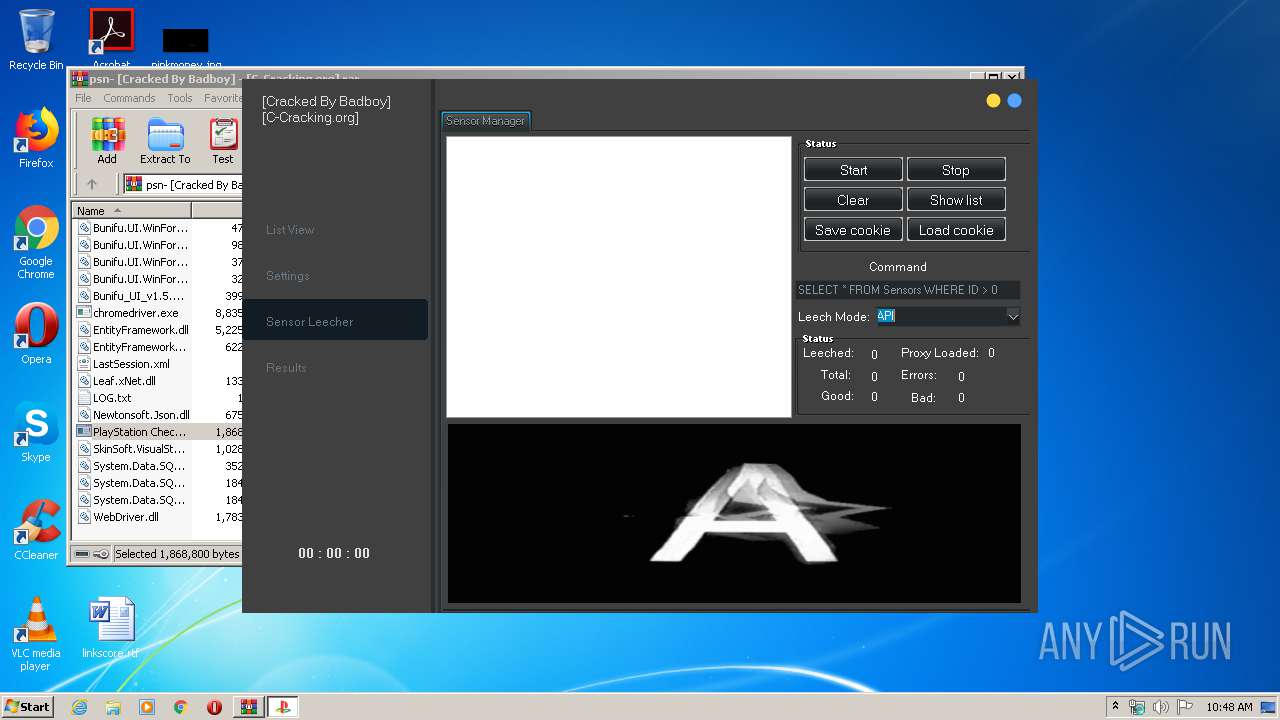Select SkinSoft.VisualSt... file in WinRAR
The height and width of the screenshot is (720, 1280).
pos(139,449)
